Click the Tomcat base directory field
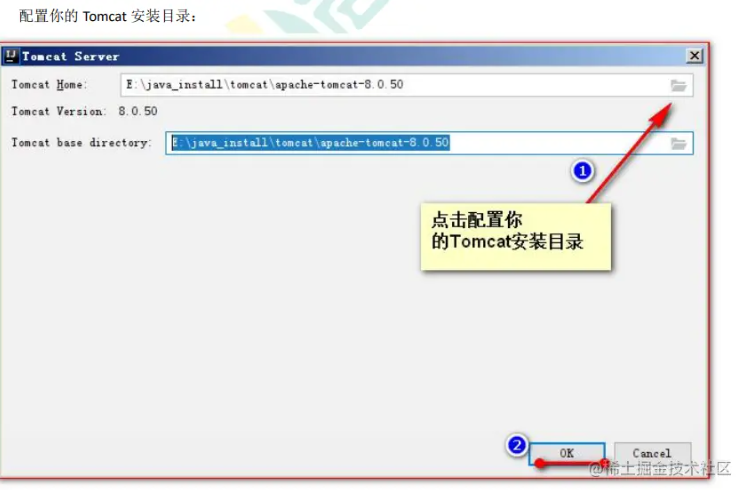743x490 pixels. click(429, 143)
